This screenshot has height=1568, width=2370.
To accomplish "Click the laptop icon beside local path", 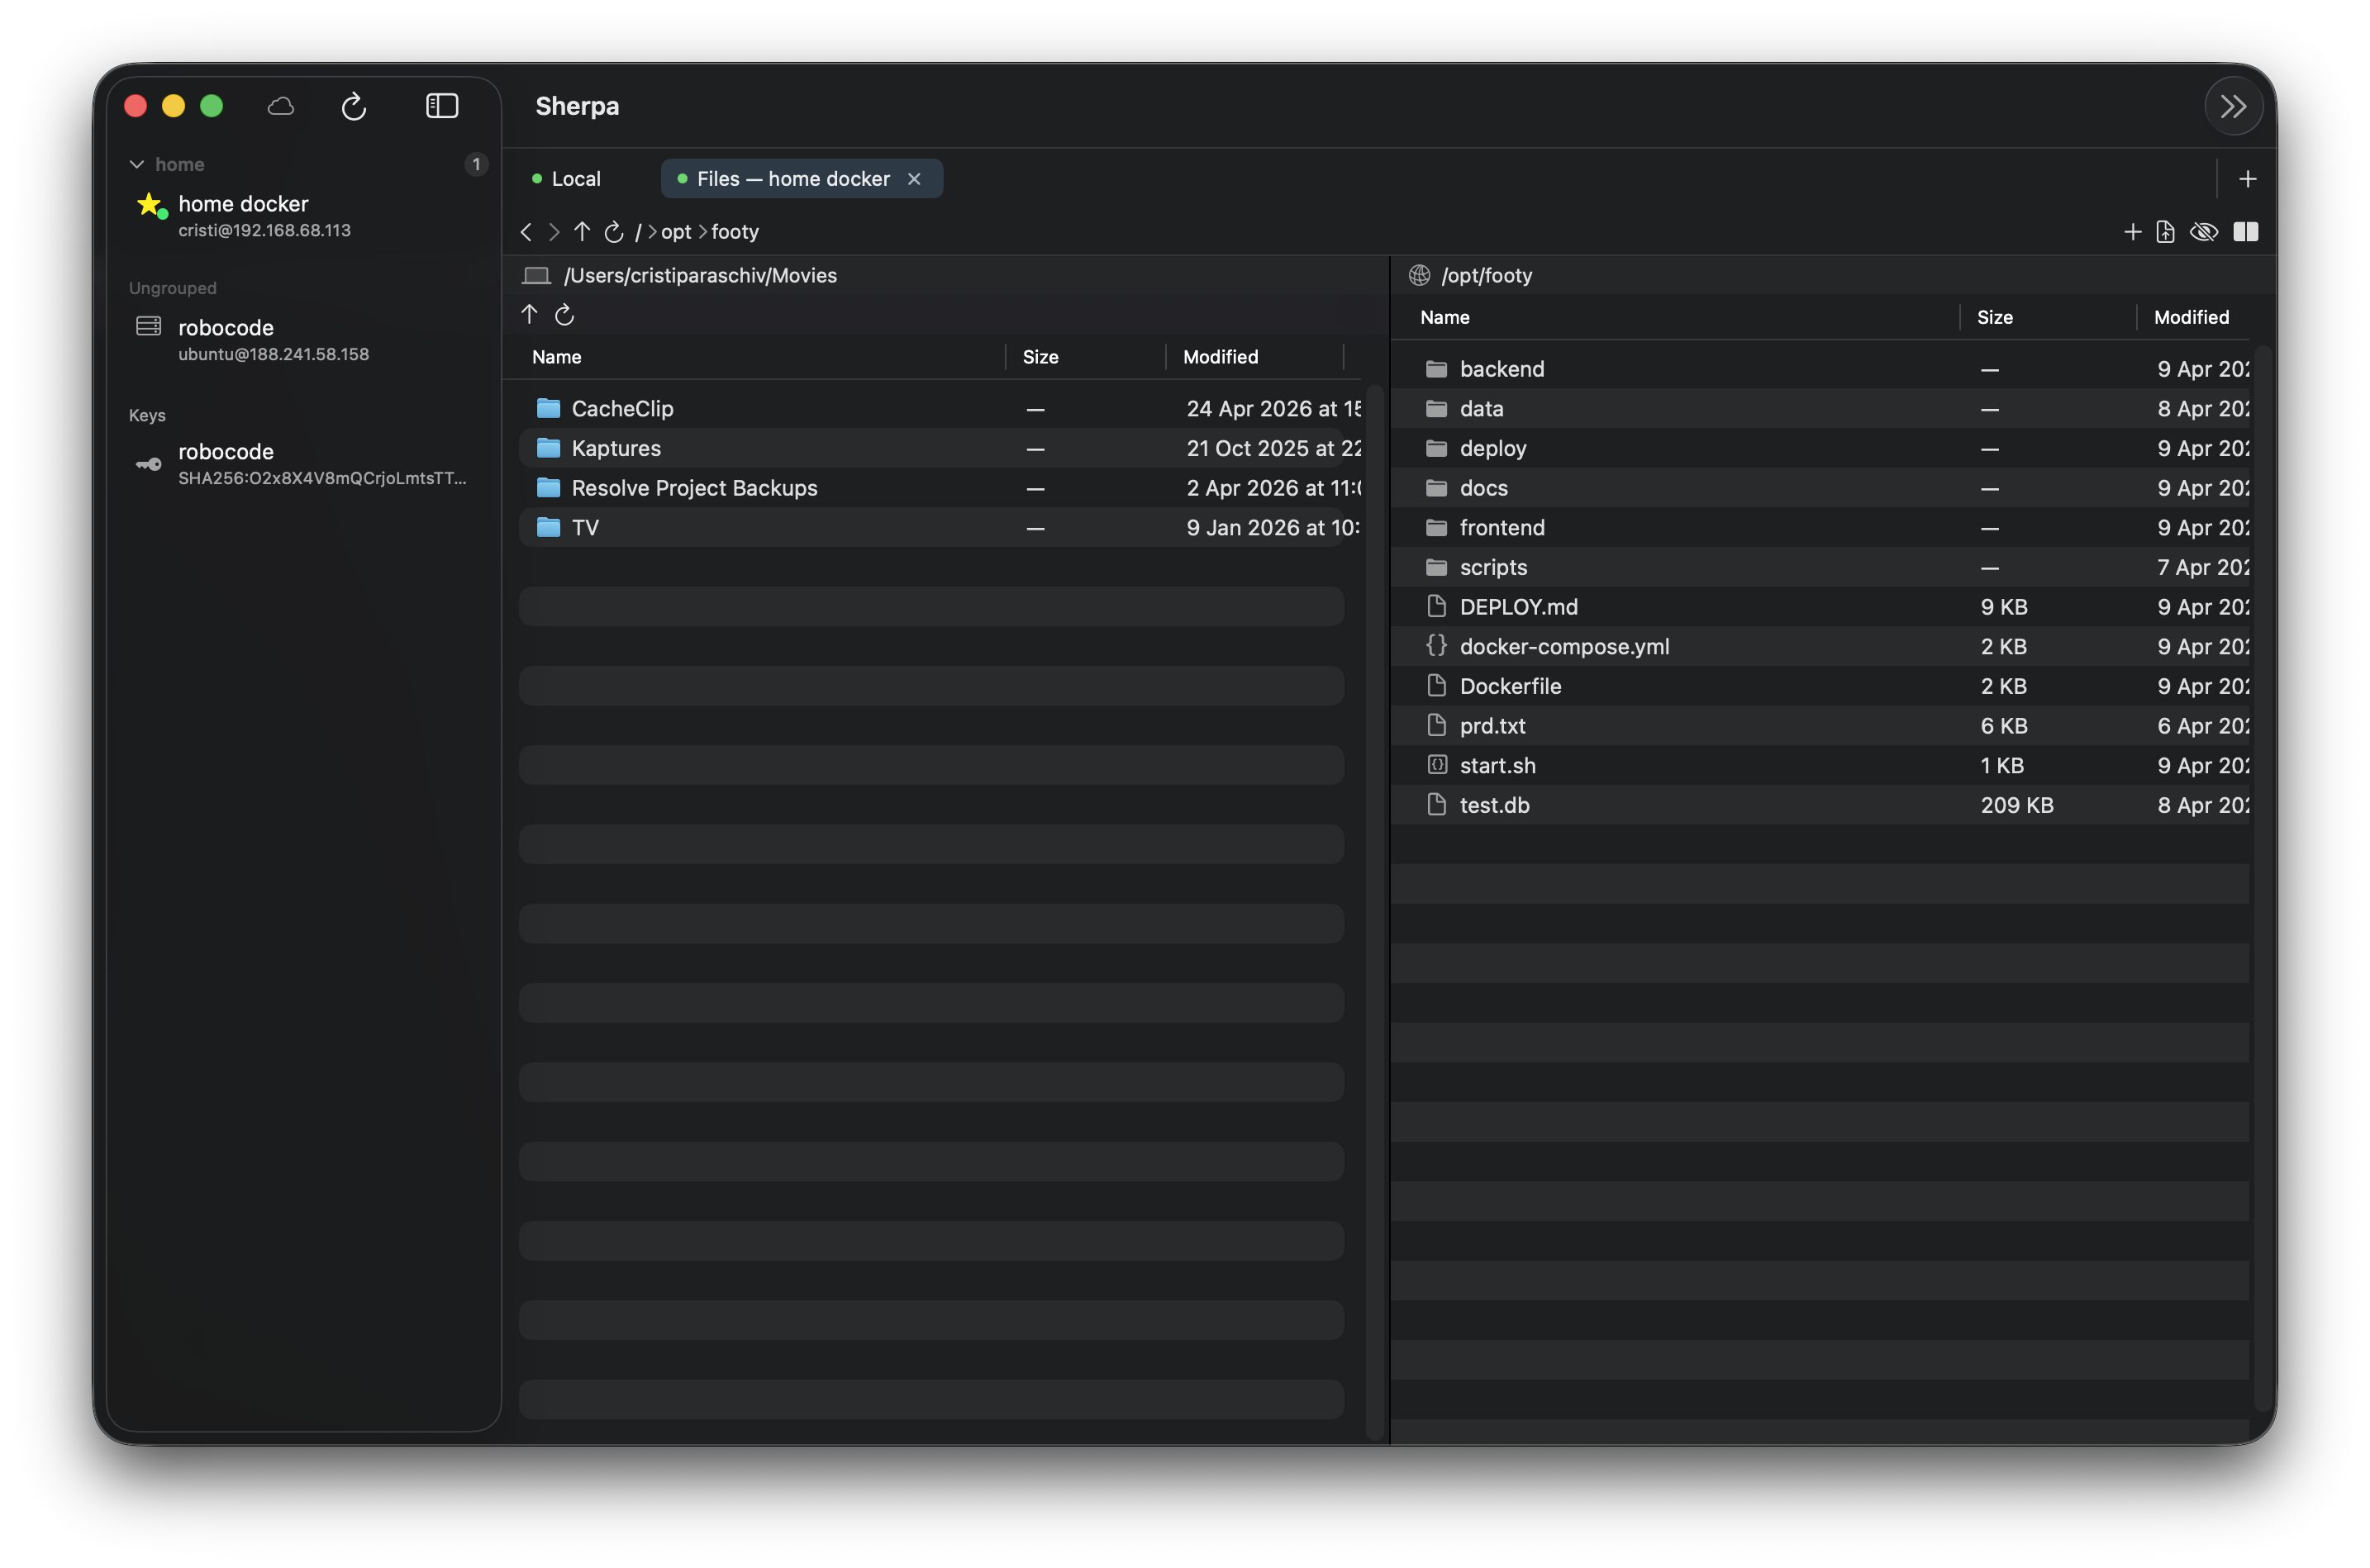I will [537, 275].
